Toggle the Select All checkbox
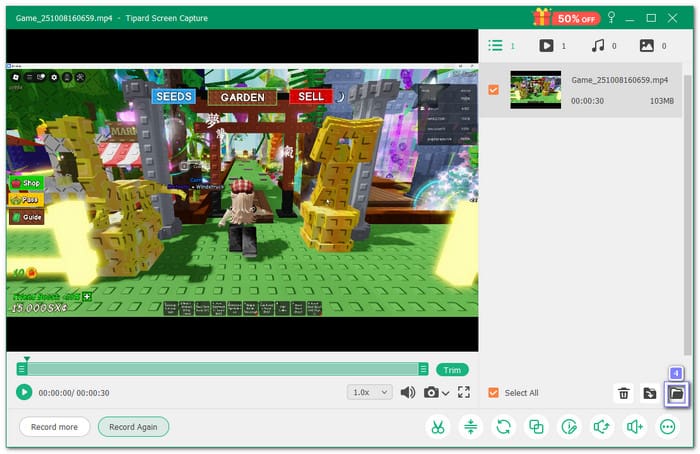 (x=493, y=393)
